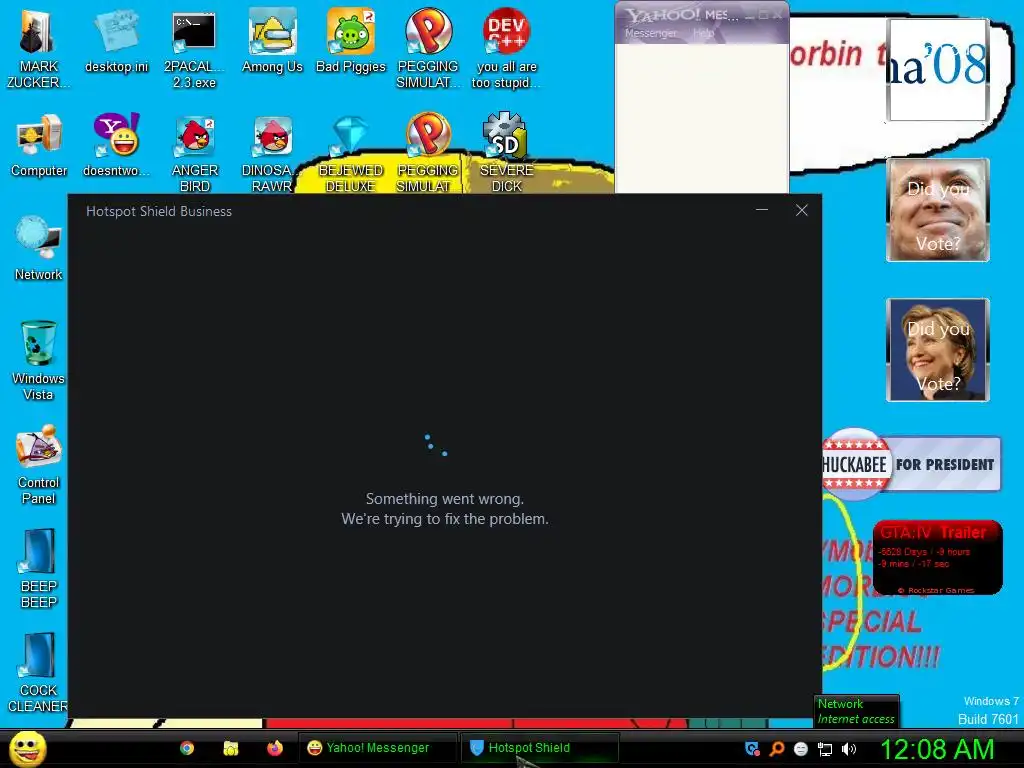Launch the ANGER BIRD shortcut
The width and height of the screenshot is (1024, 768).
[195, 154]
